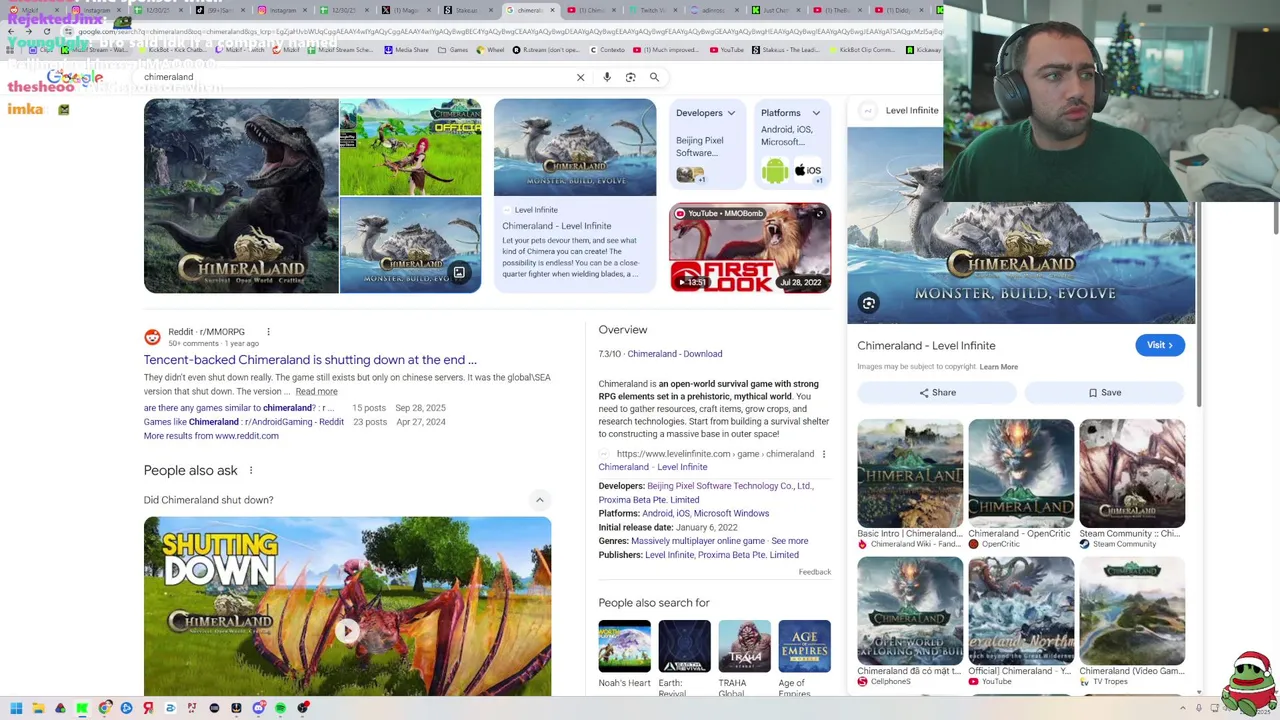Open levelinfinite.com result options menu
The image size is (1280, 720).
coord(824,454)
